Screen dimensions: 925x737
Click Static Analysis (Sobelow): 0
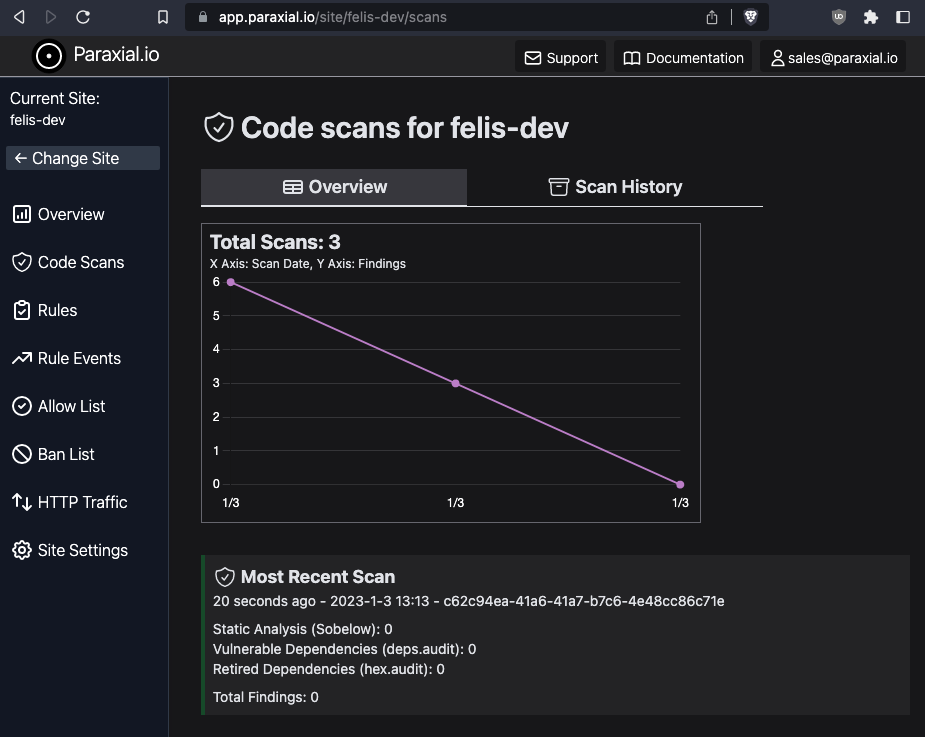pyautogui.click(x=303, y=629)
